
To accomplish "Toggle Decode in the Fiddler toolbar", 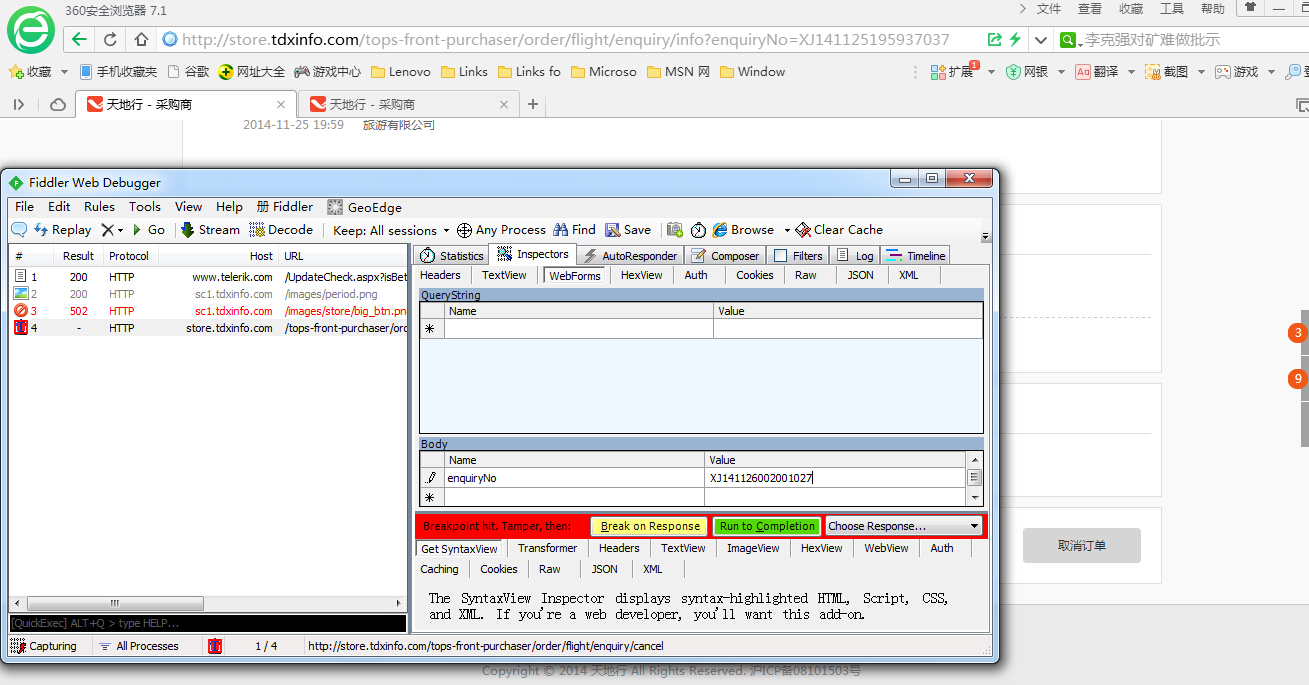I will (x=281, y=230).
